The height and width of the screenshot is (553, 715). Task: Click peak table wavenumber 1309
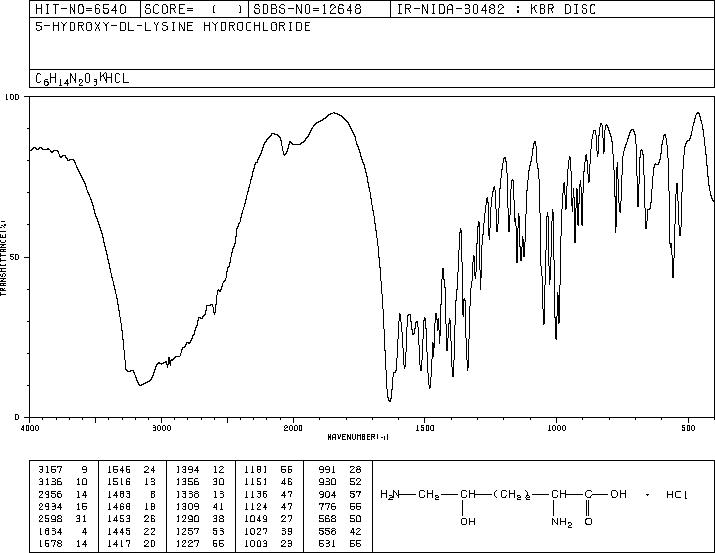(187, 506)
